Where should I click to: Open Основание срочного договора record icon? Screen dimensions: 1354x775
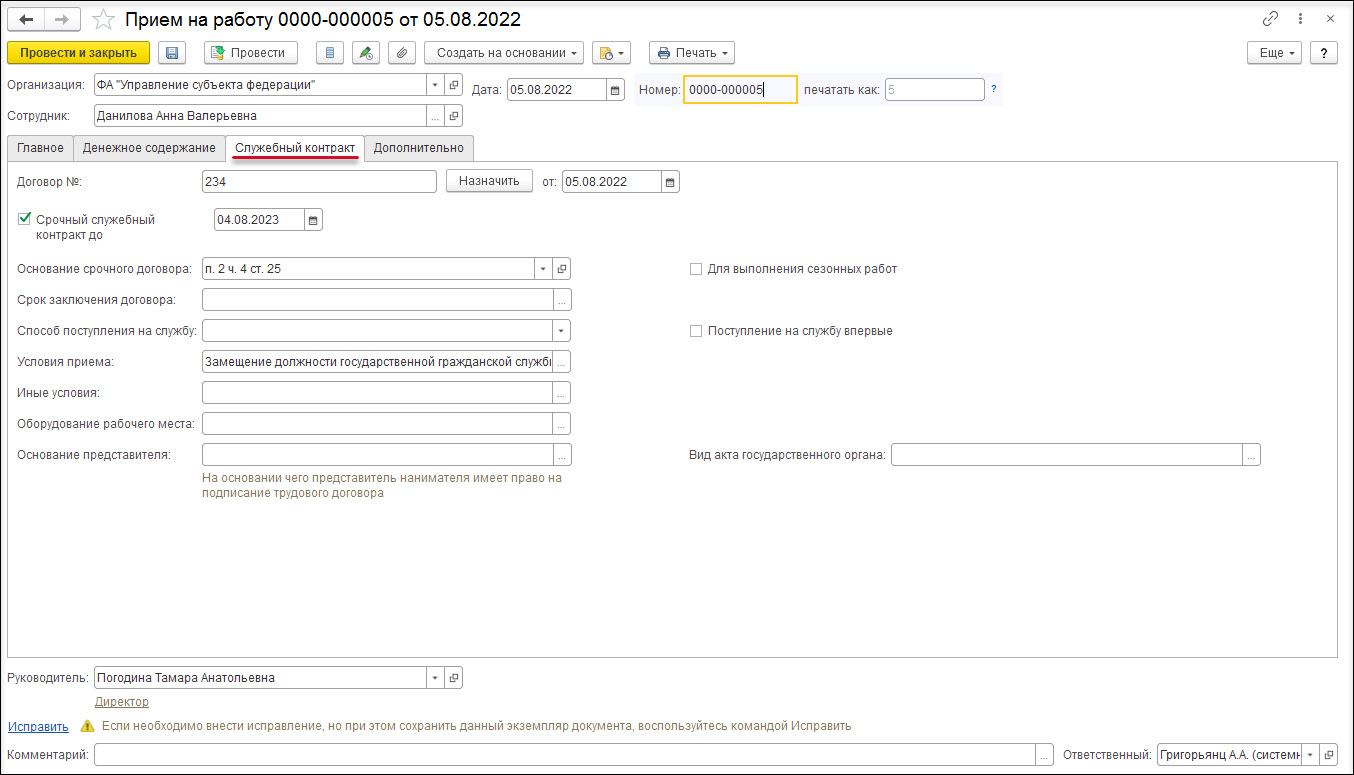[562, 269]
